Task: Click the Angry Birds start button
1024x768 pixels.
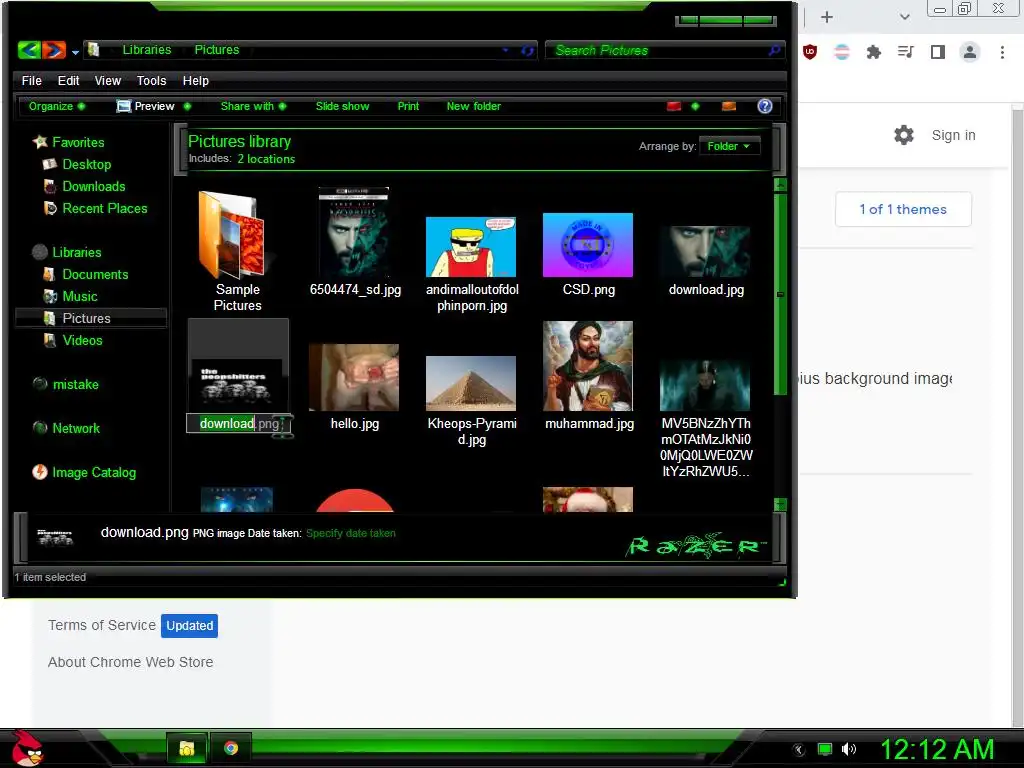Action: tap(27, 748)
